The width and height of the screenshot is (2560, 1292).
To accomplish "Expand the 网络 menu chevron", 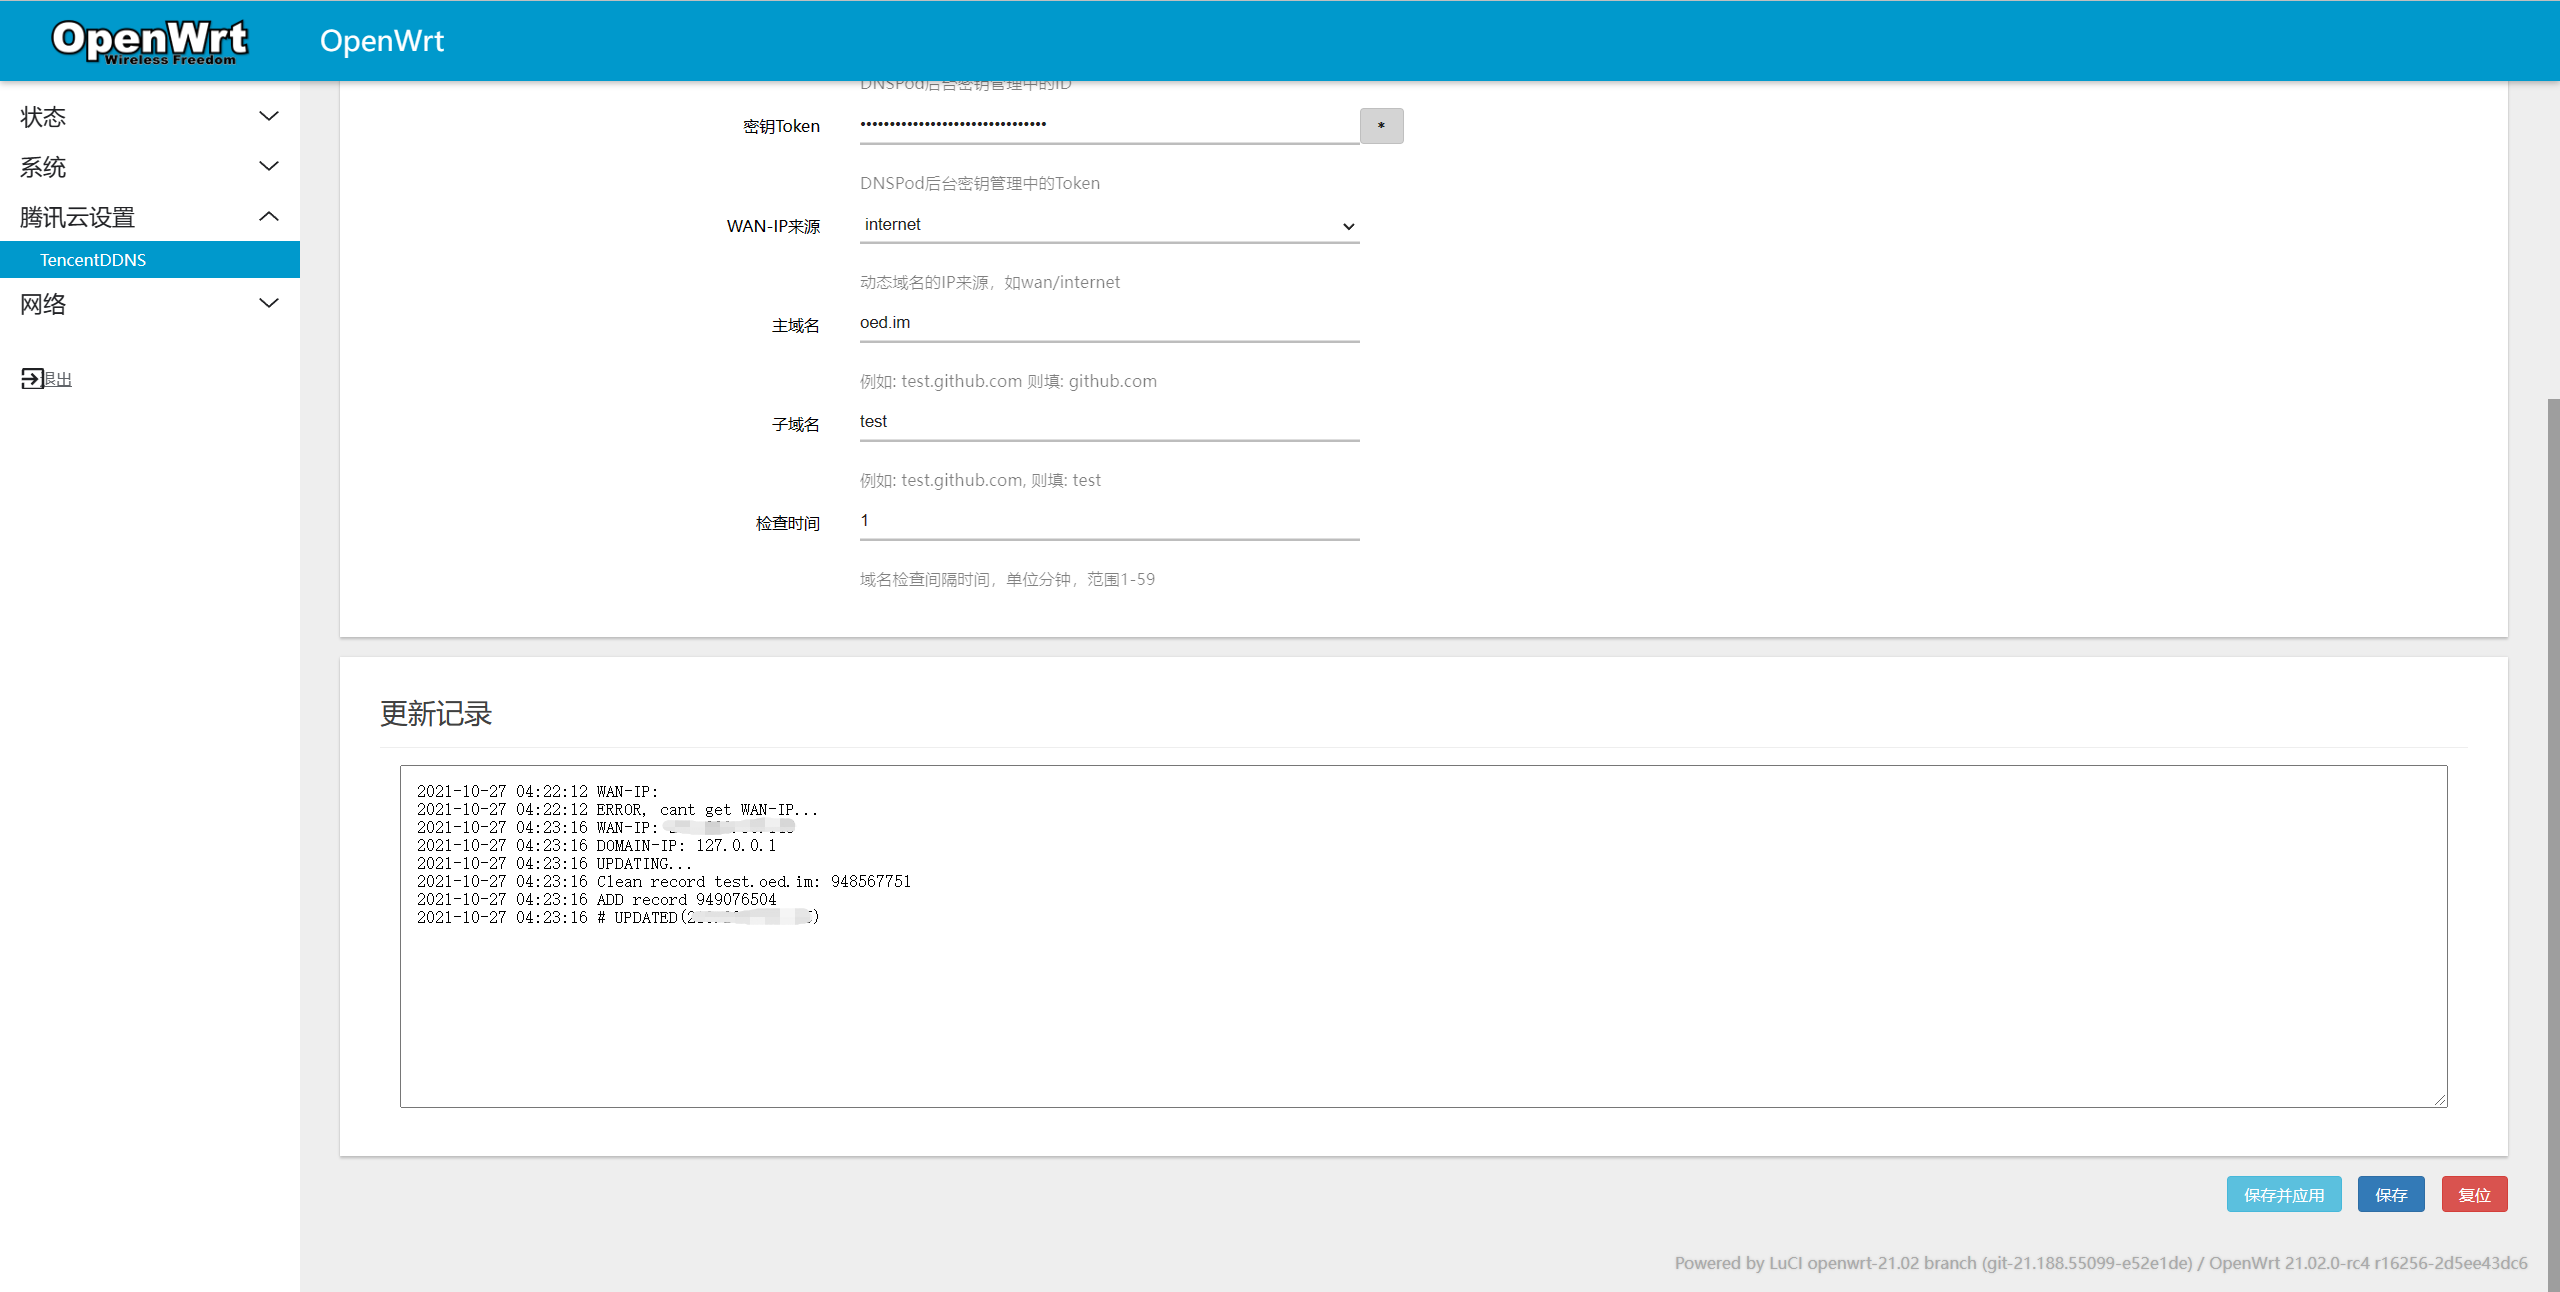I will click(269, 303).
